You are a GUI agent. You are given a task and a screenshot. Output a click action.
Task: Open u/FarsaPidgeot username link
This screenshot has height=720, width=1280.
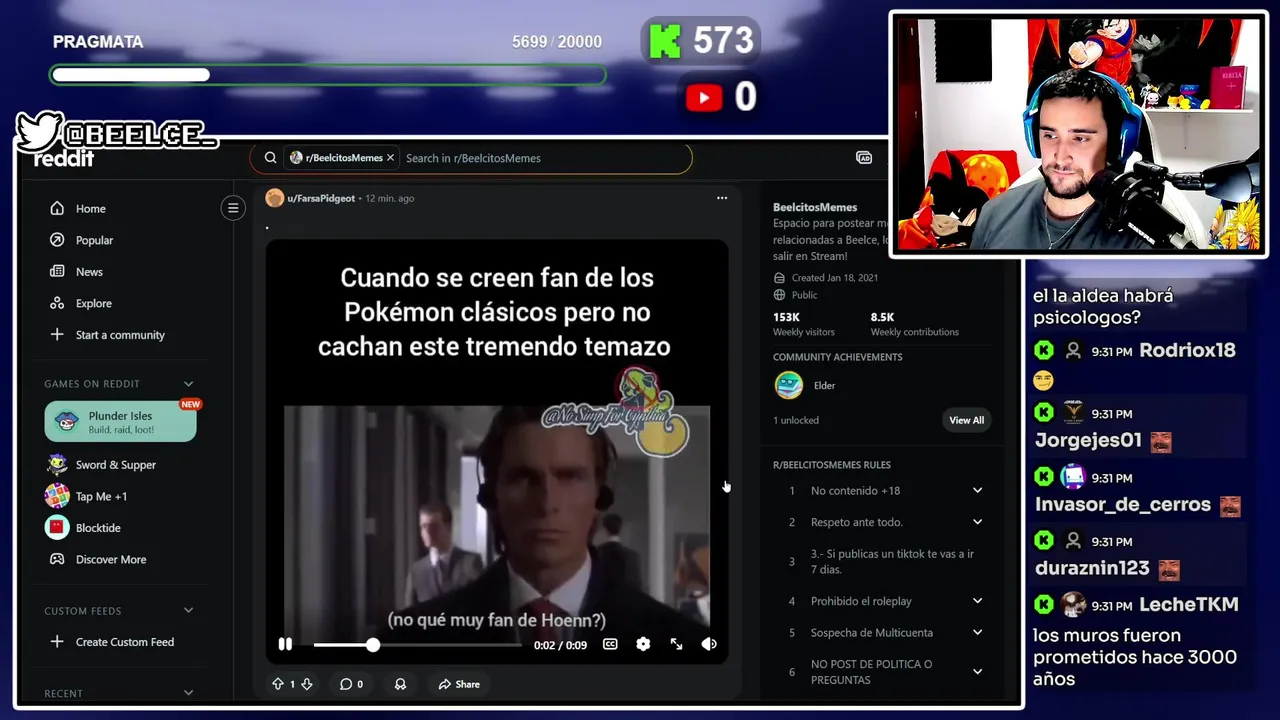coord(321,198)
